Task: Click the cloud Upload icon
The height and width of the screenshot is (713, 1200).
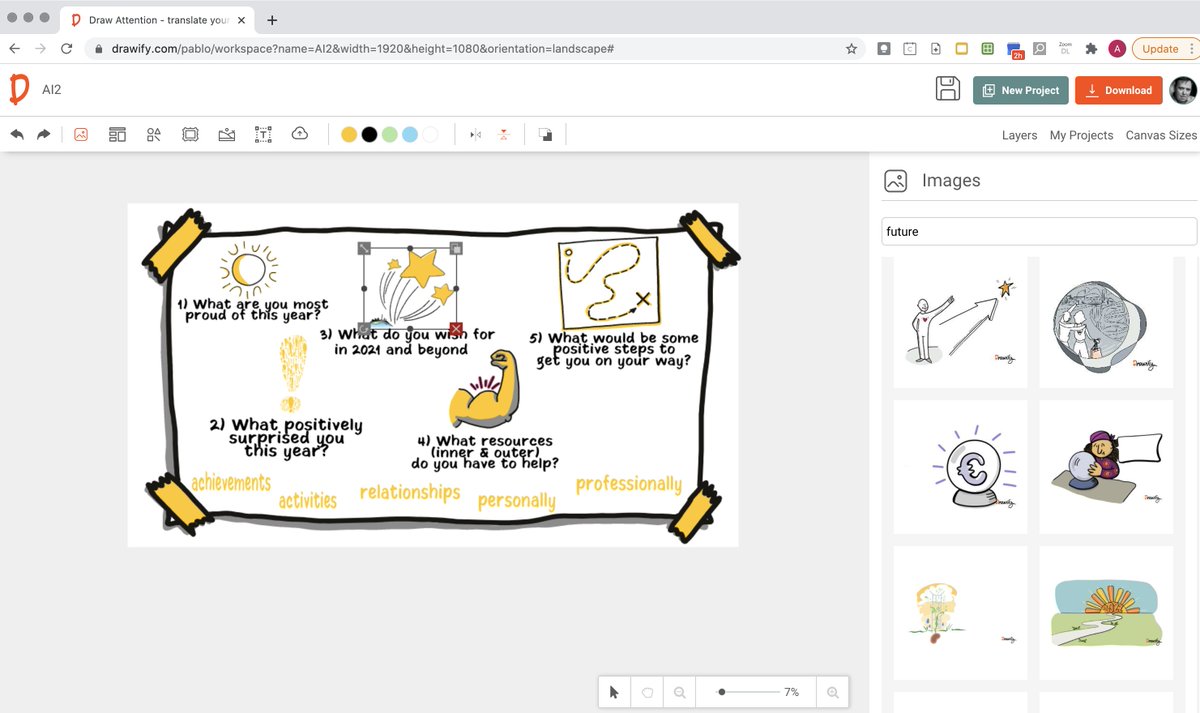Action: 299,134
